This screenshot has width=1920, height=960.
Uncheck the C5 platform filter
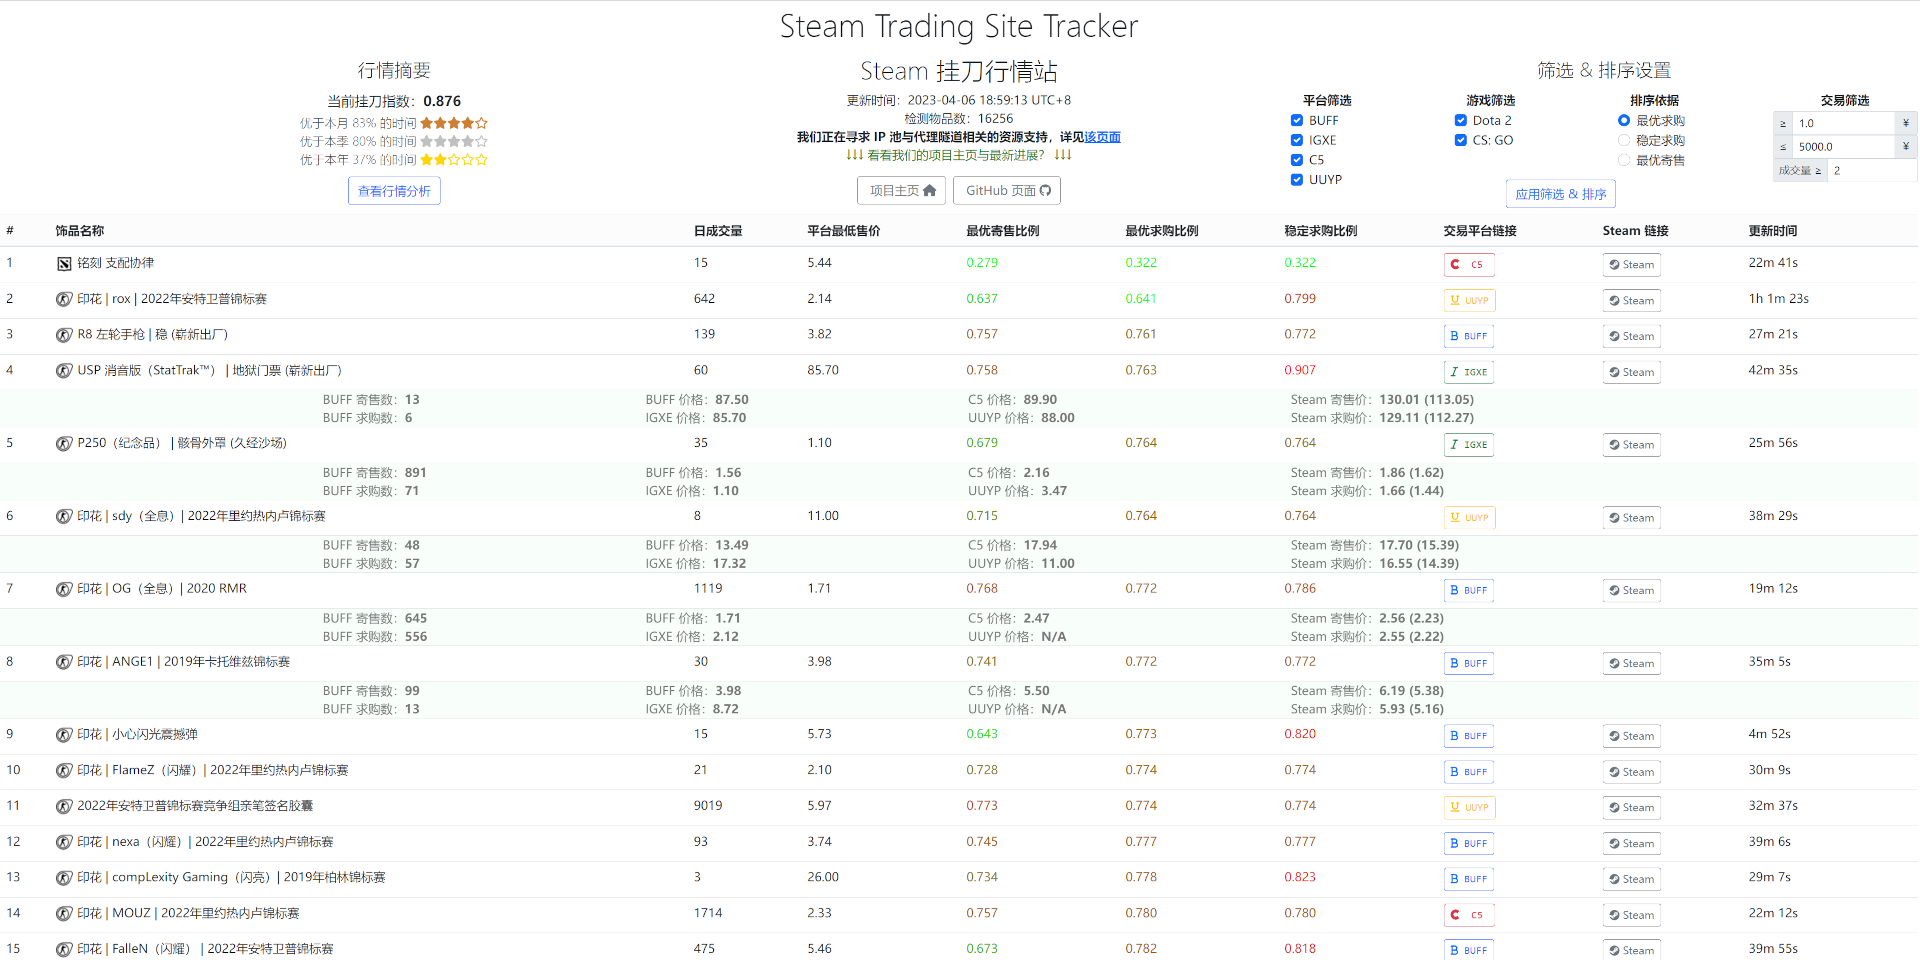[1297, 160]
